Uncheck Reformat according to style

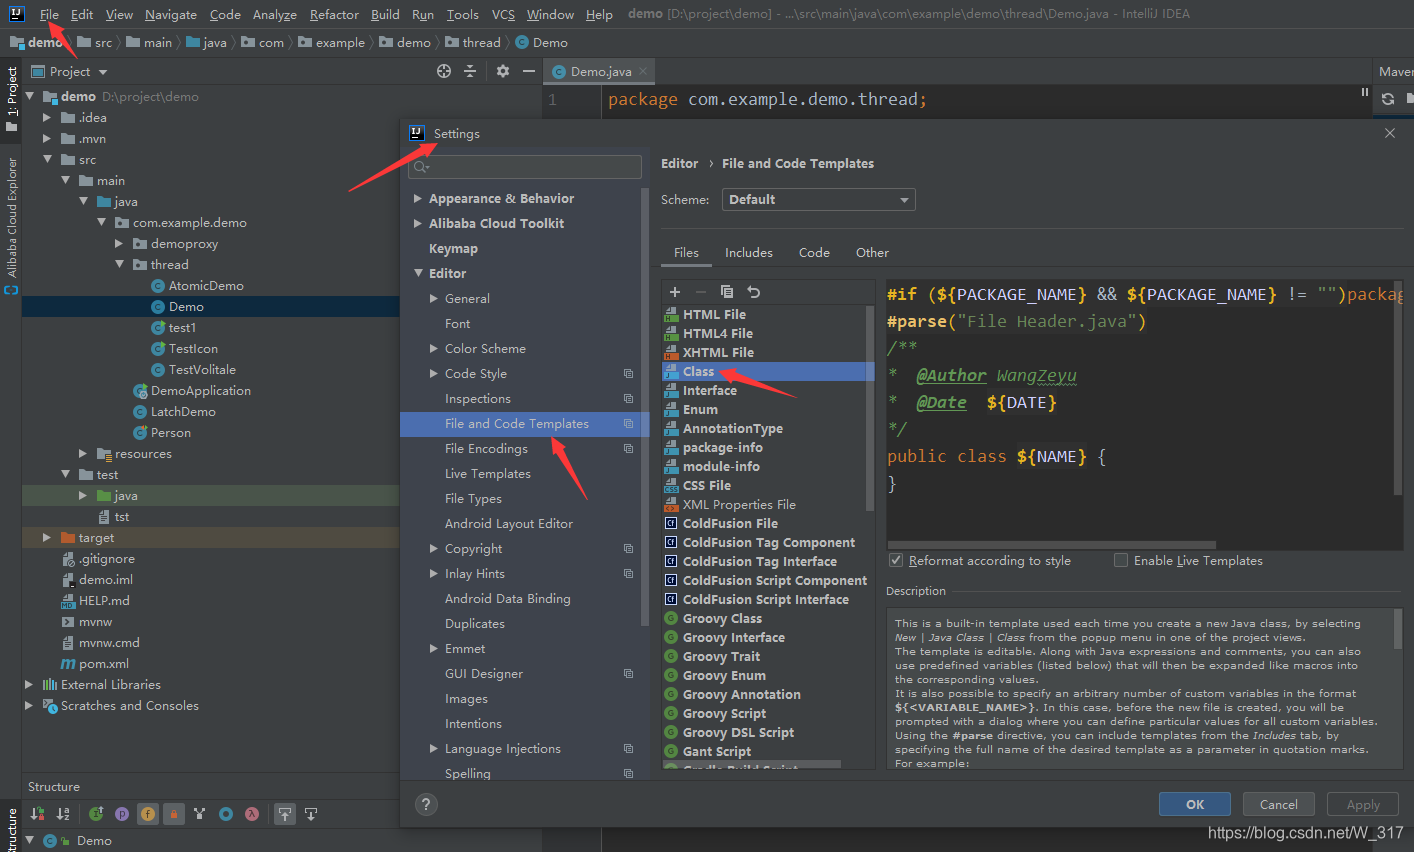point(896,561)
